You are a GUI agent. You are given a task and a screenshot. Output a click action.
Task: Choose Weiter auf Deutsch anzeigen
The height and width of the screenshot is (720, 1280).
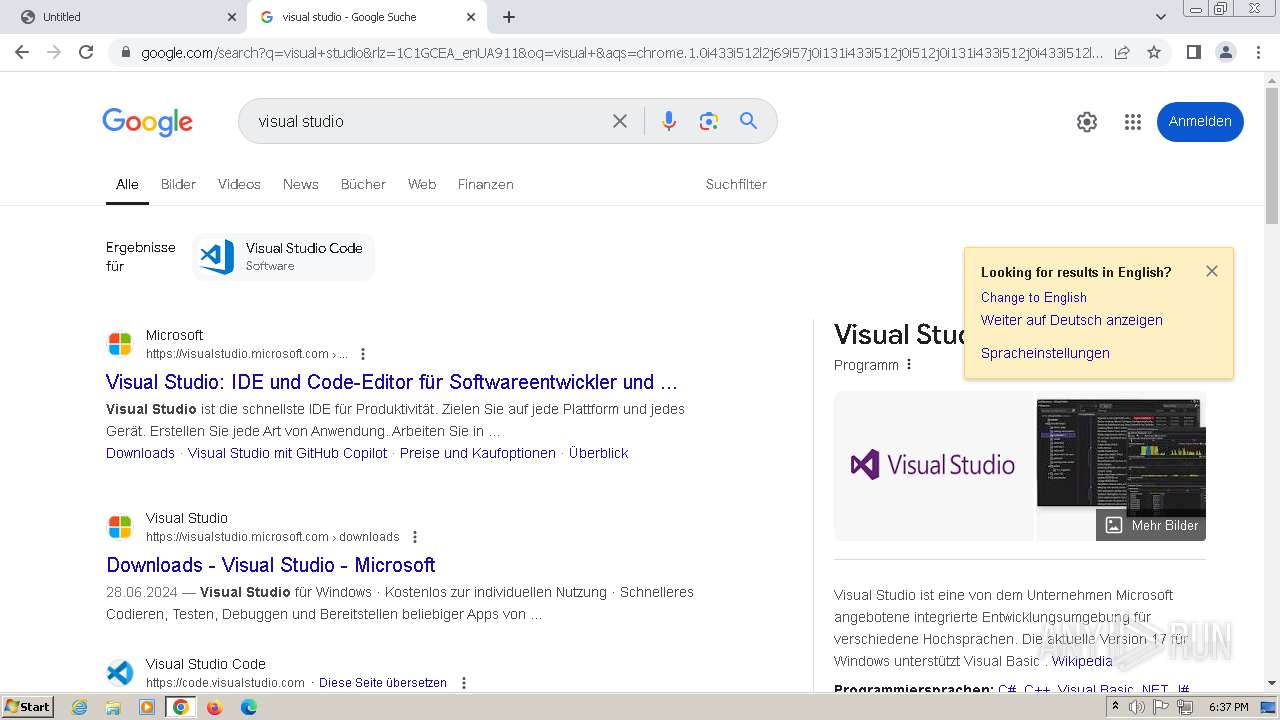pos(1071,320)
